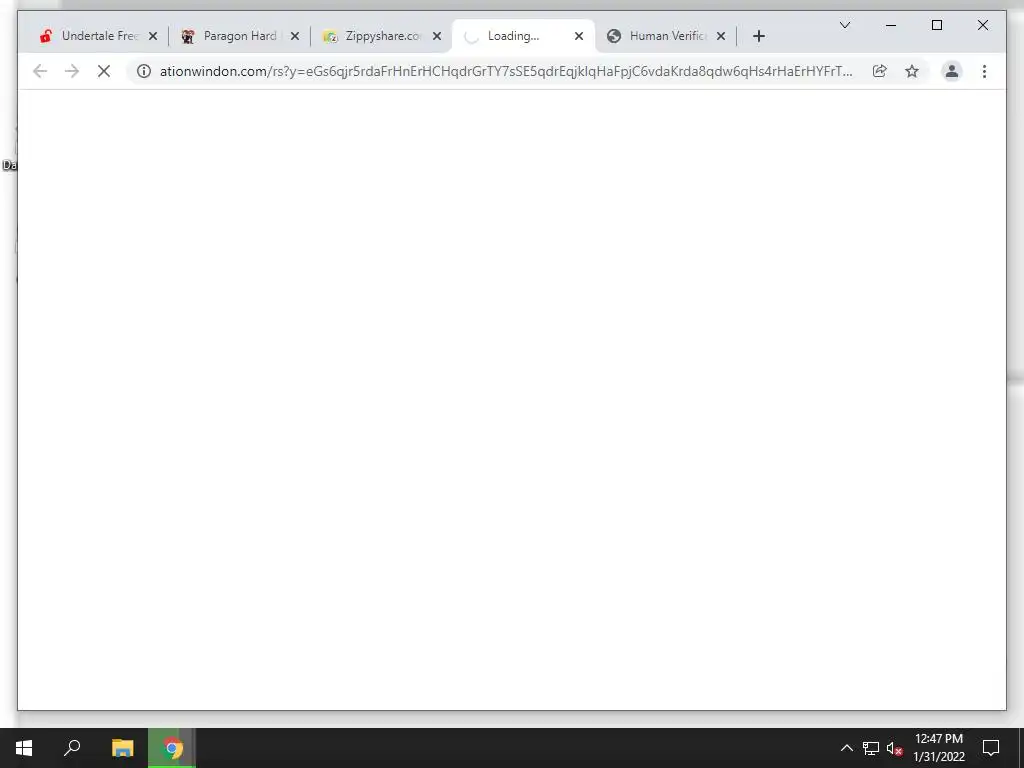The image size is (1024, 768).
Task: Close the Loading... tab
Action: click(579, 37)
